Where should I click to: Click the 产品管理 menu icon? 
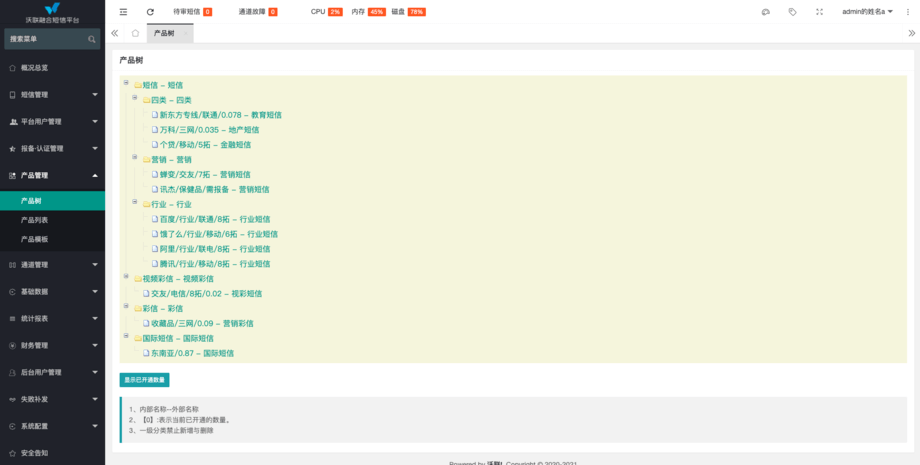click(x=12, y=175)
